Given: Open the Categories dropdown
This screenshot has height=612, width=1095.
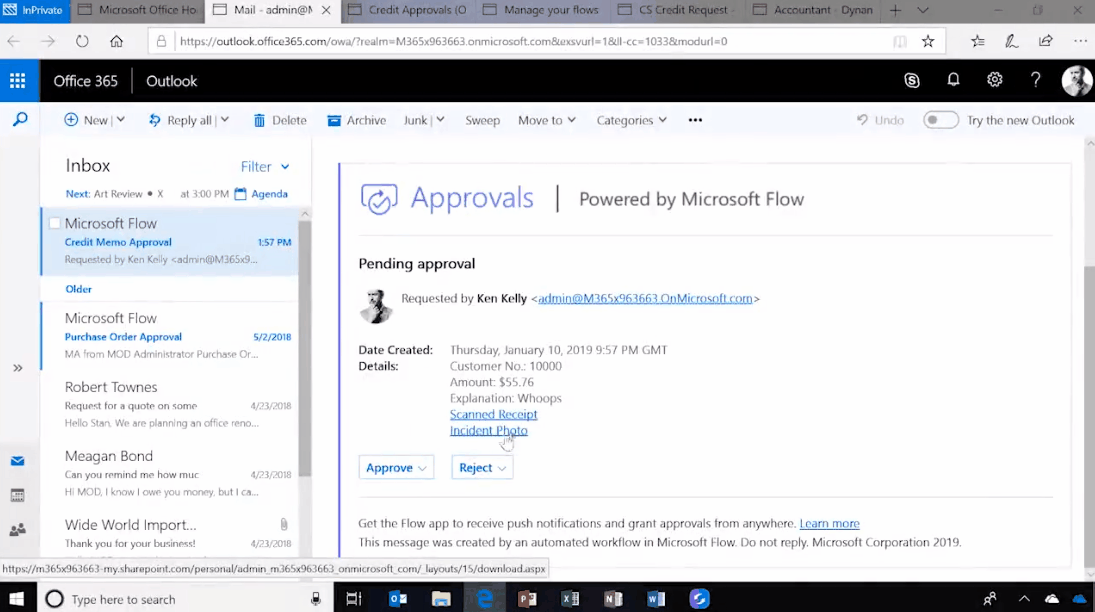Looking at the screenshot, I should pyautogui.click(x=631, y=120).
